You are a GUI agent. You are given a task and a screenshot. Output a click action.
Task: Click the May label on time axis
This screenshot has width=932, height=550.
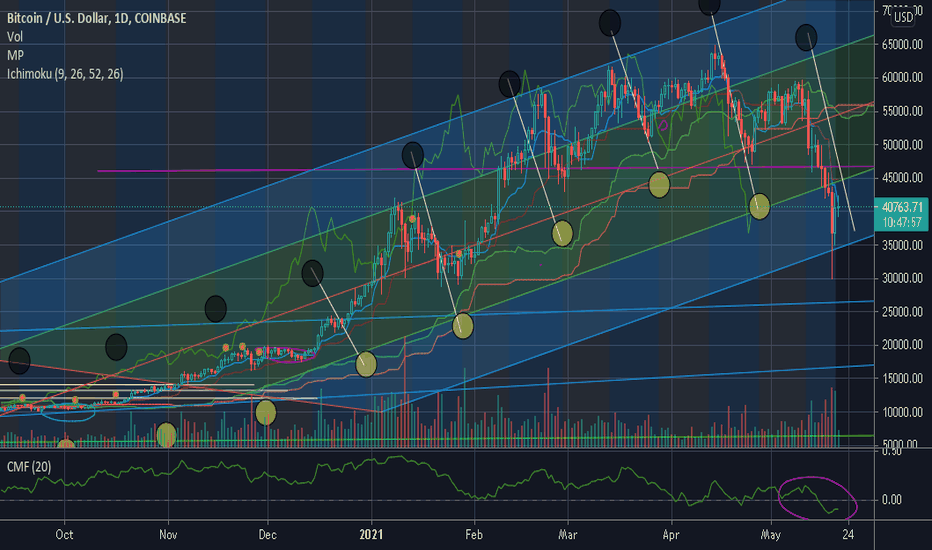(x=770, y=535)
